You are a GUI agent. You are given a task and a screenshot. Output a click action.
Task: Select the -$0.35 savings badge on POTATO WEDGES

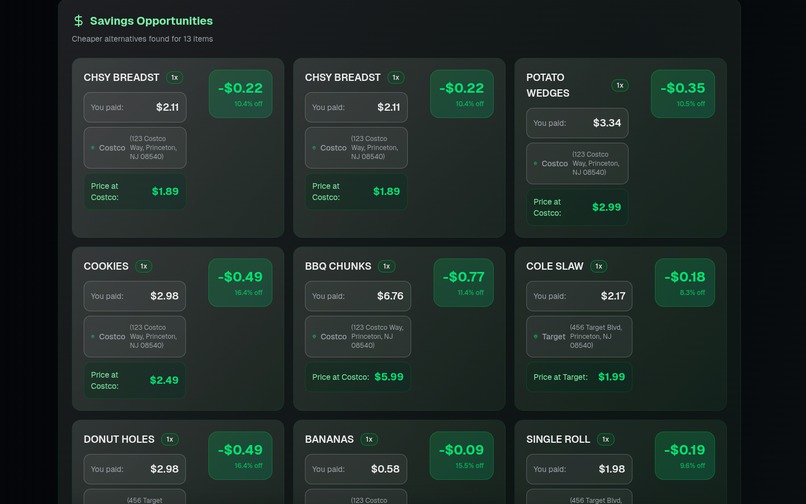(x=683, y=94)
